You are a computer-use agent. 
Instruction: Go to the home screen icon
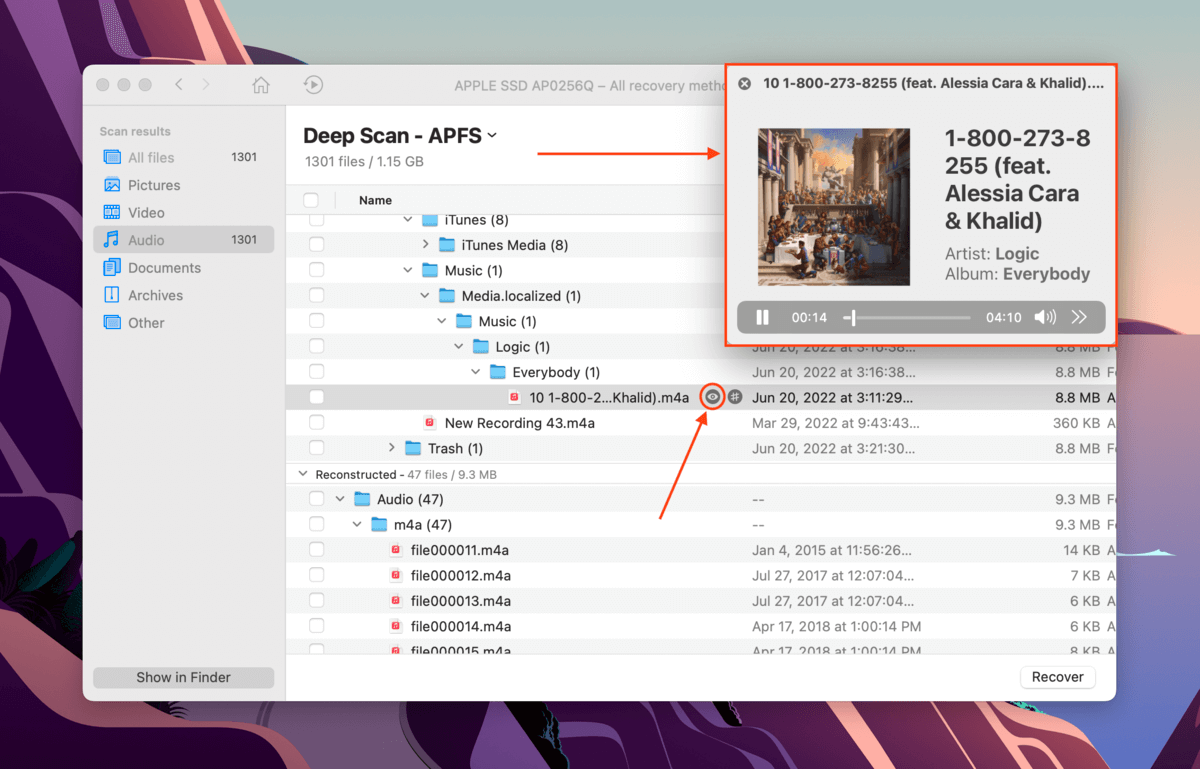260,85
